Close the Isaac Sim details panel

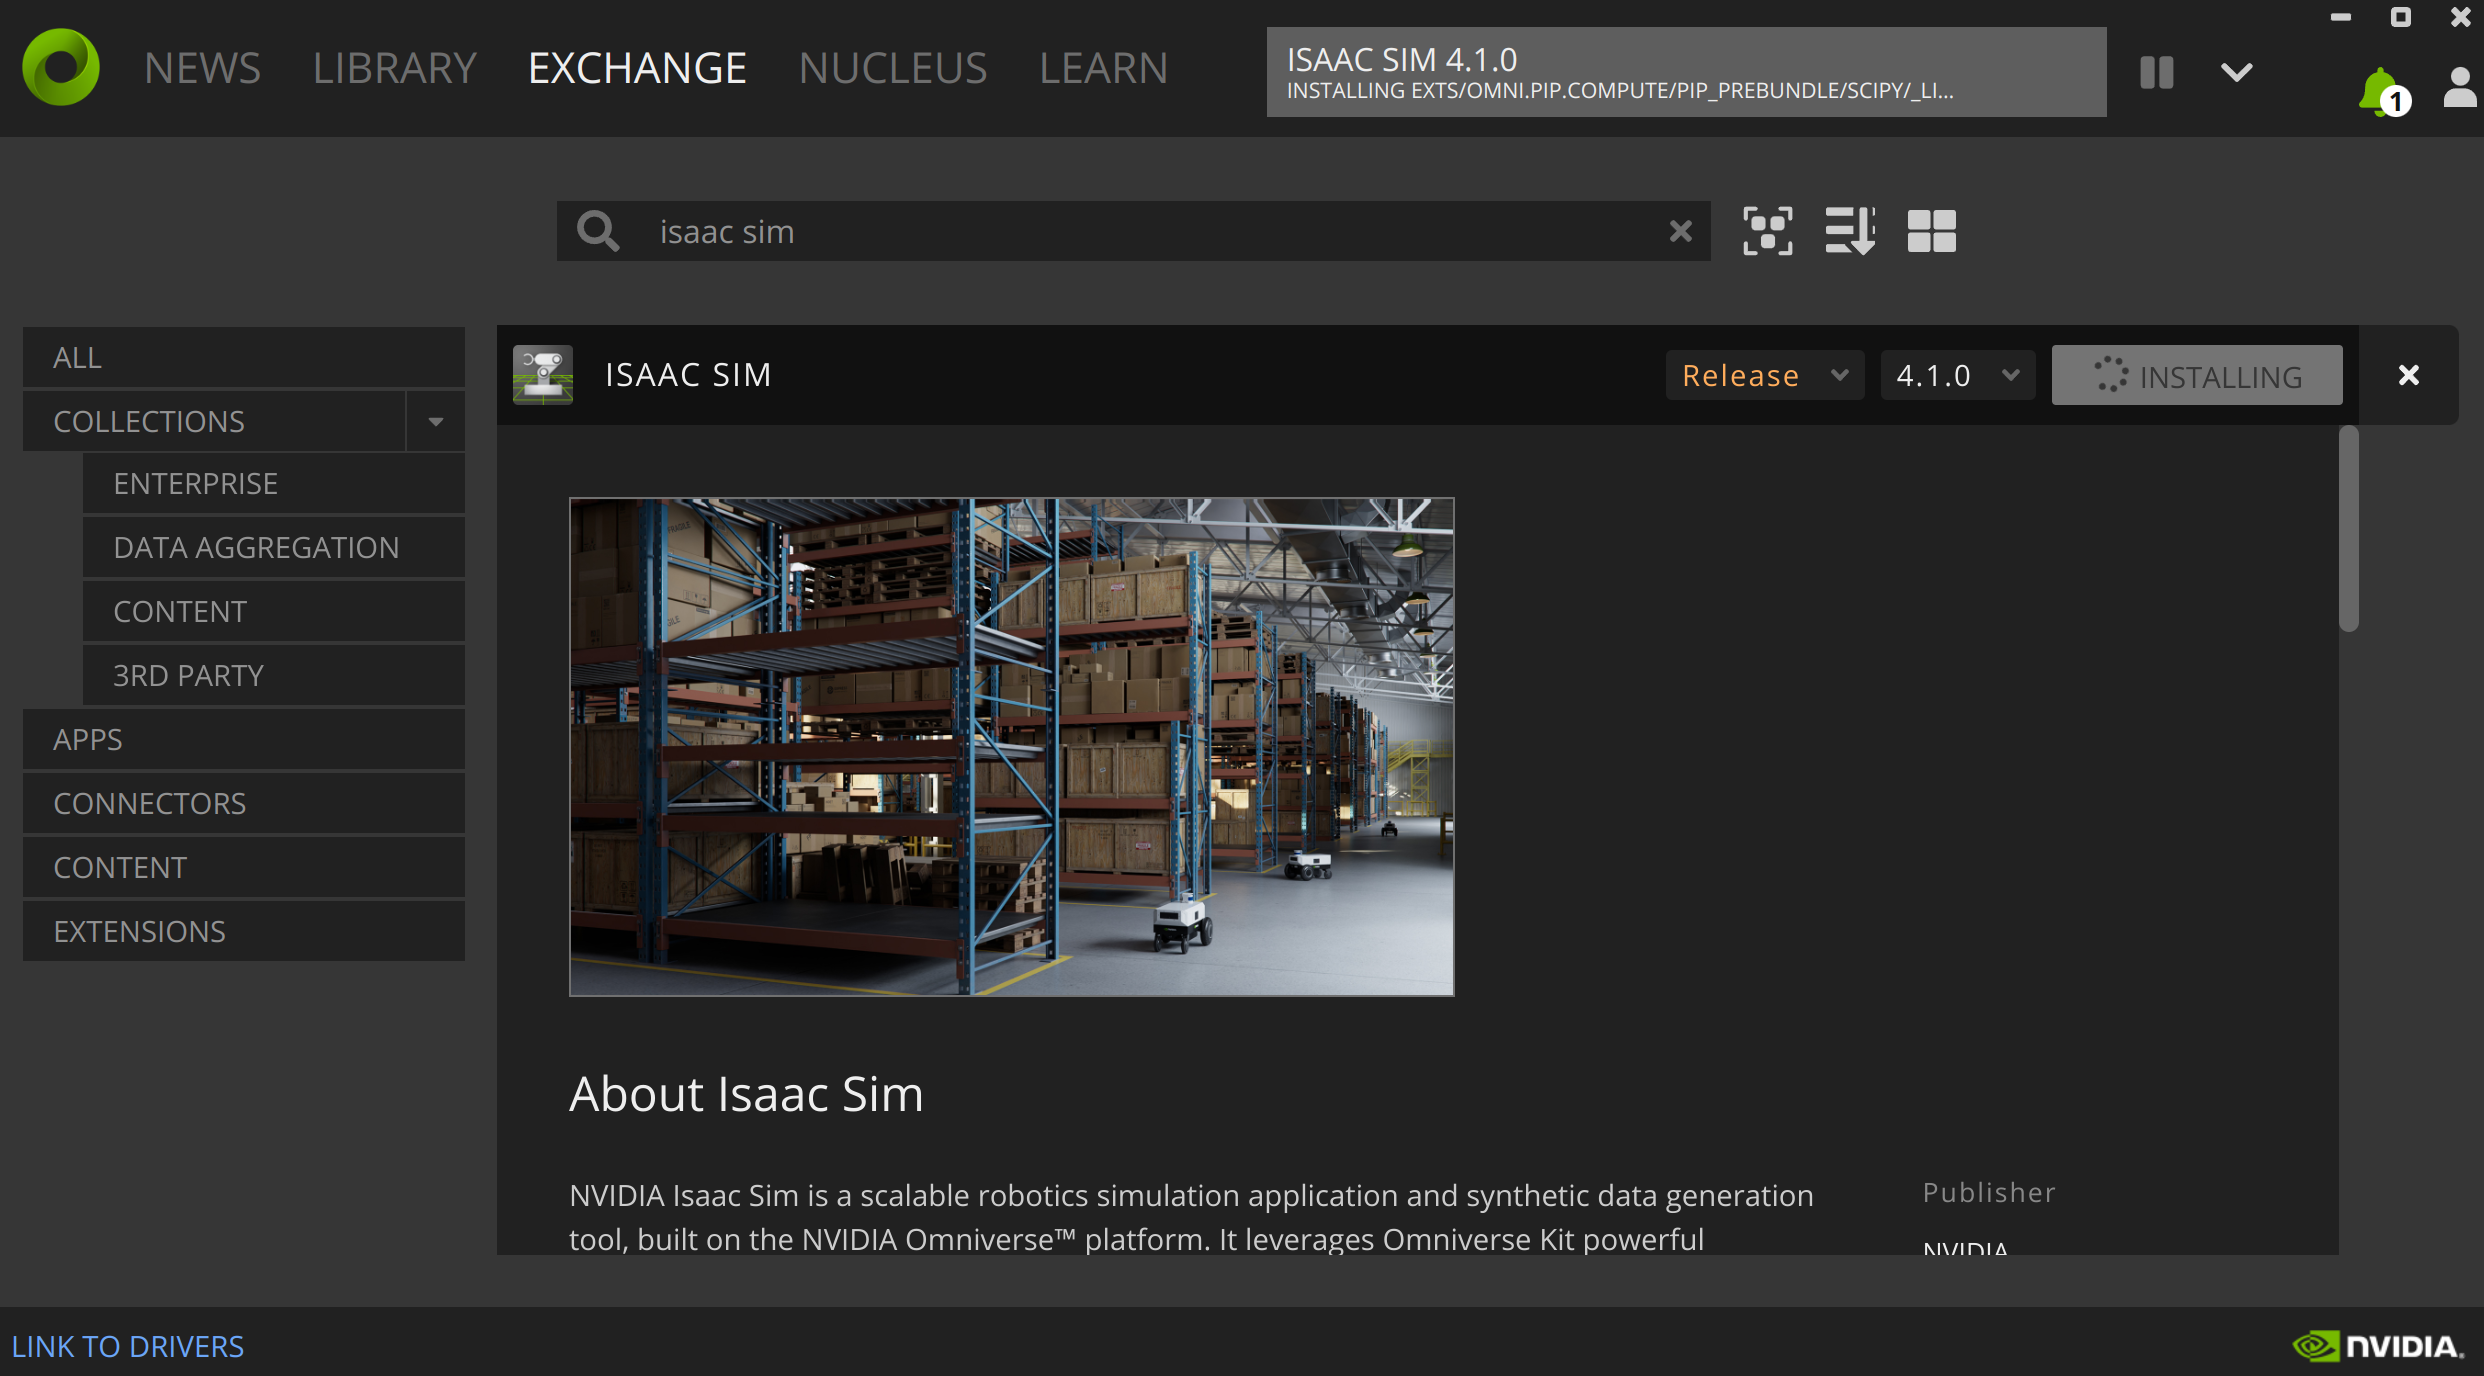[x=2408, y=375]
